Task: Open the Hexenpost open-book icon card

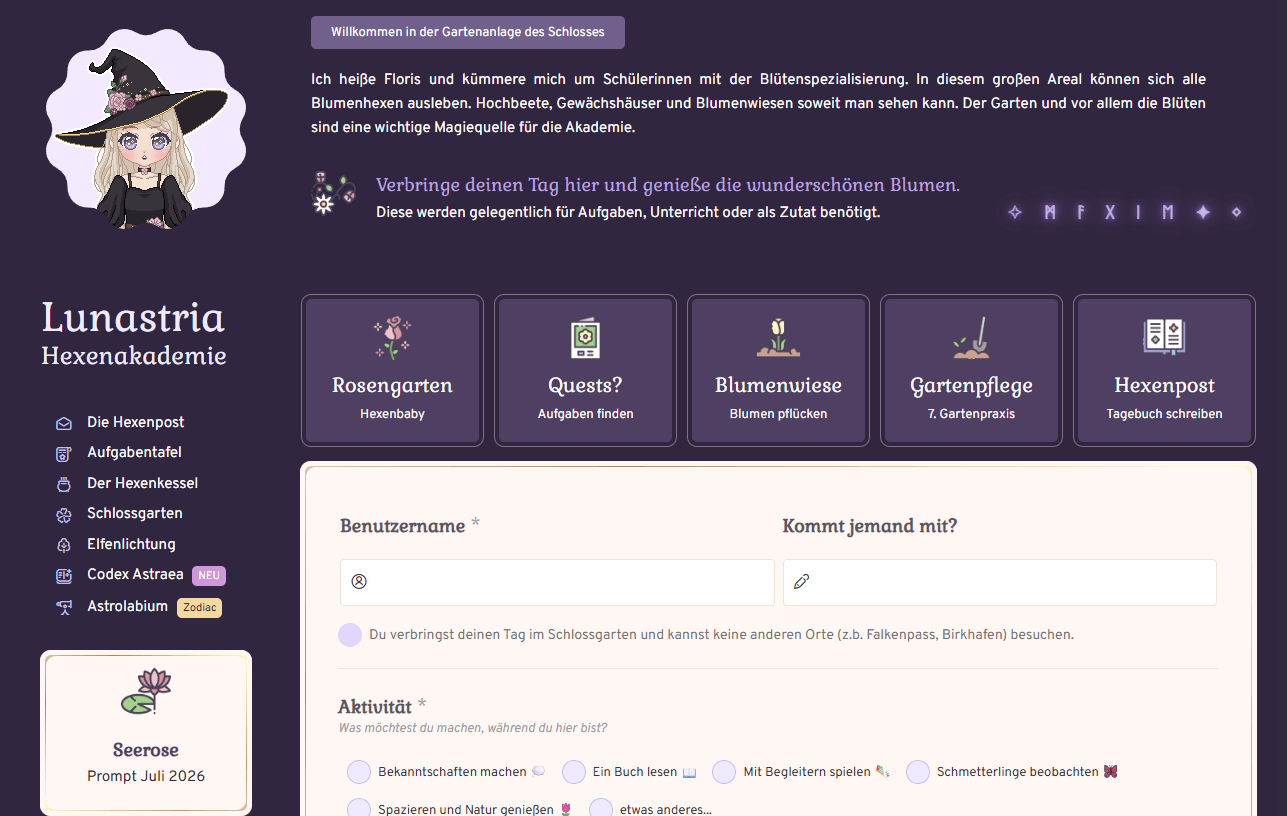Action: (1164, 370)
